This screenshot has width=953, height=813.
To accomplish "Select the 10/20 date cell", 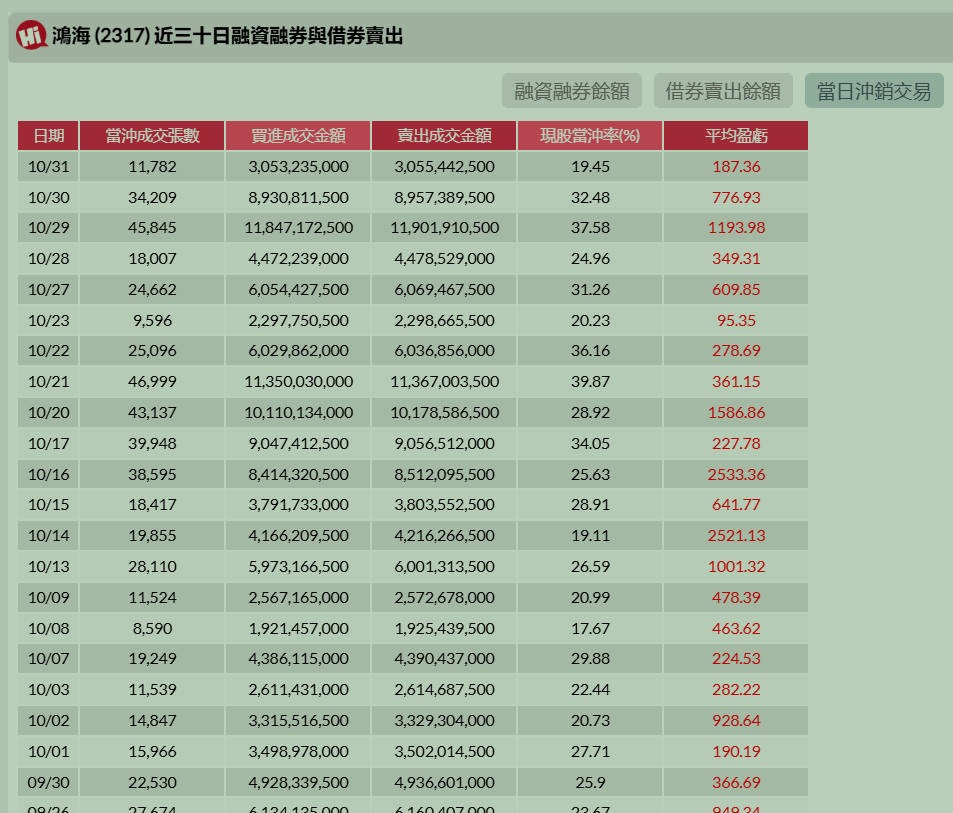I will point(49,413).
